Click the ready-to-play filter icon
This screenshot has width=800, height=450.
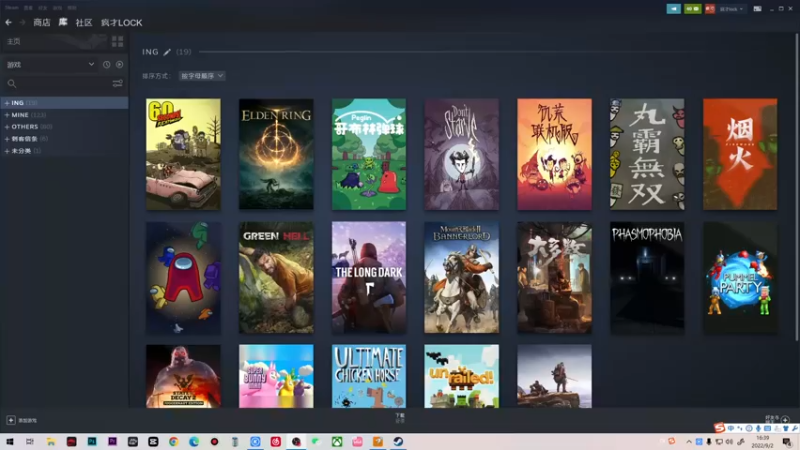tap(119, 65)
